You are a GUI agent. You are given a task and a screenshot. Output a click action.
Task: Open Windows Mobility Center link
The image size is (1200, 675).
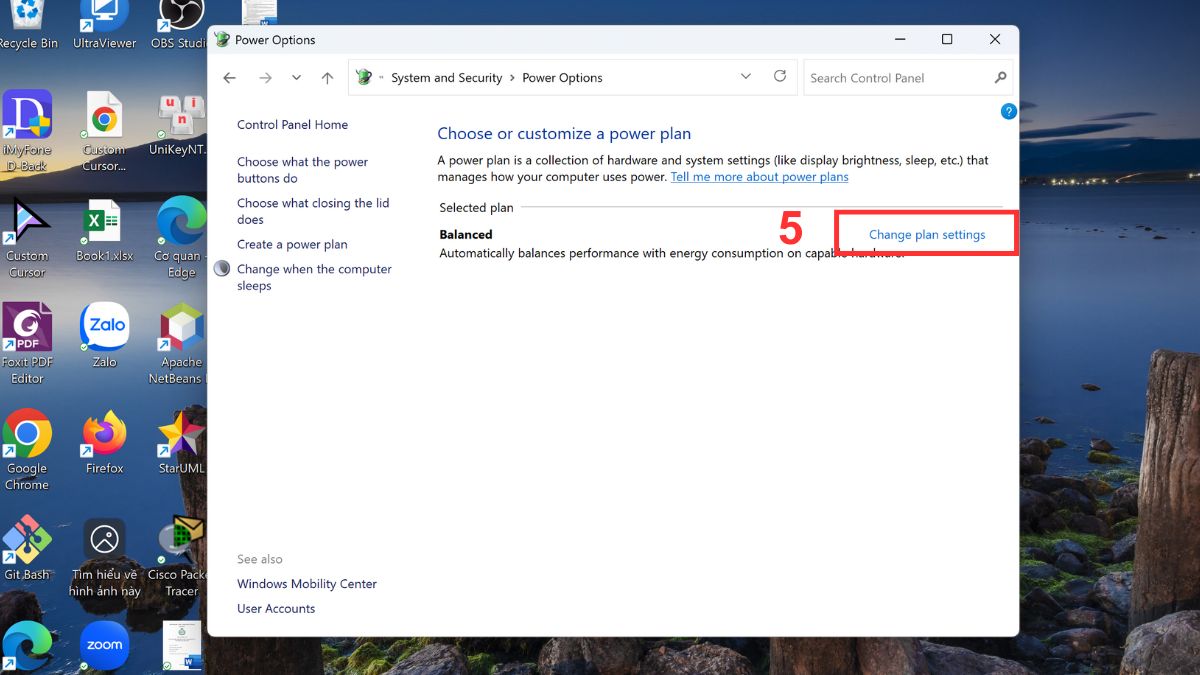tap(306, 584)
